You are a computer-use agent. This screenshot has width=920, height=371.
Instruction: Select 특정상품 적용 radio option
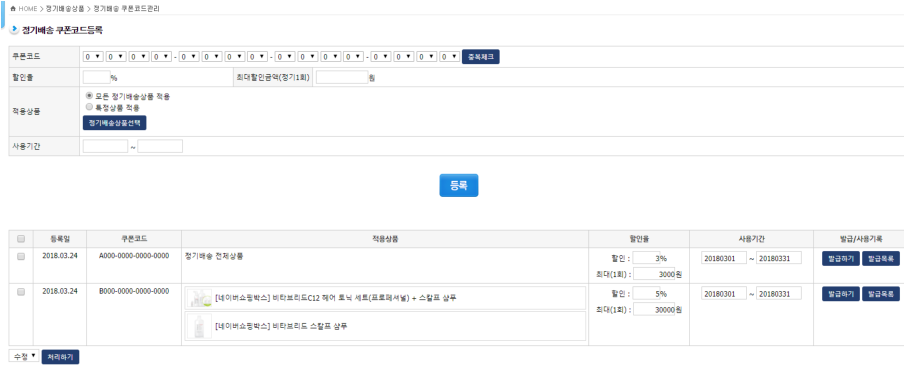[89, 107]
